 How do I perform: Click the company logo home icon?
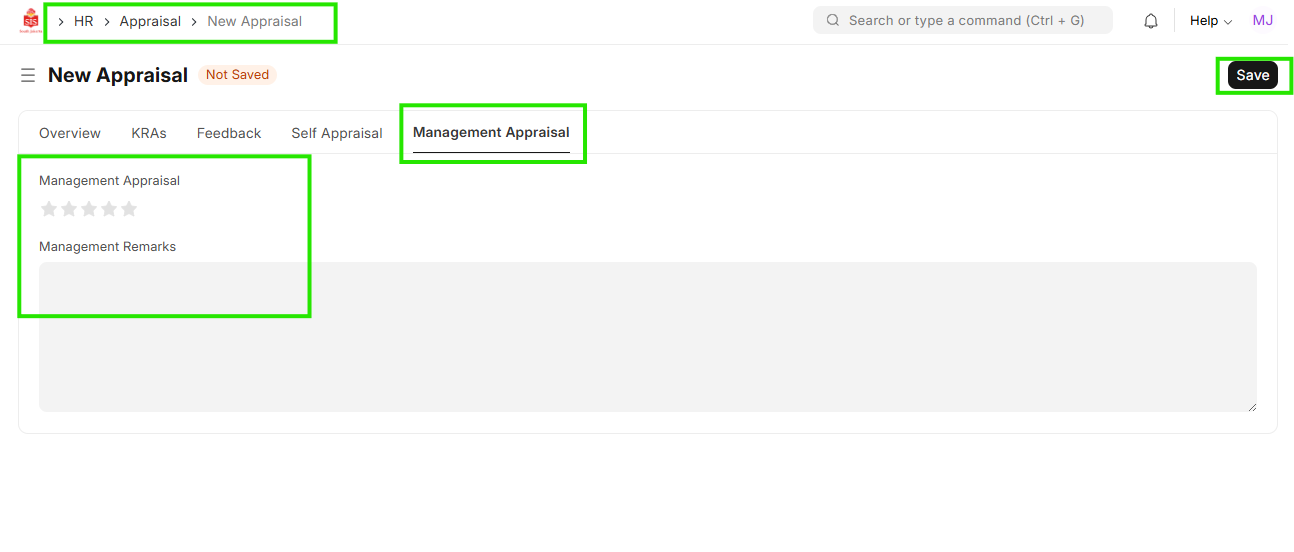[x=30, y=21]
